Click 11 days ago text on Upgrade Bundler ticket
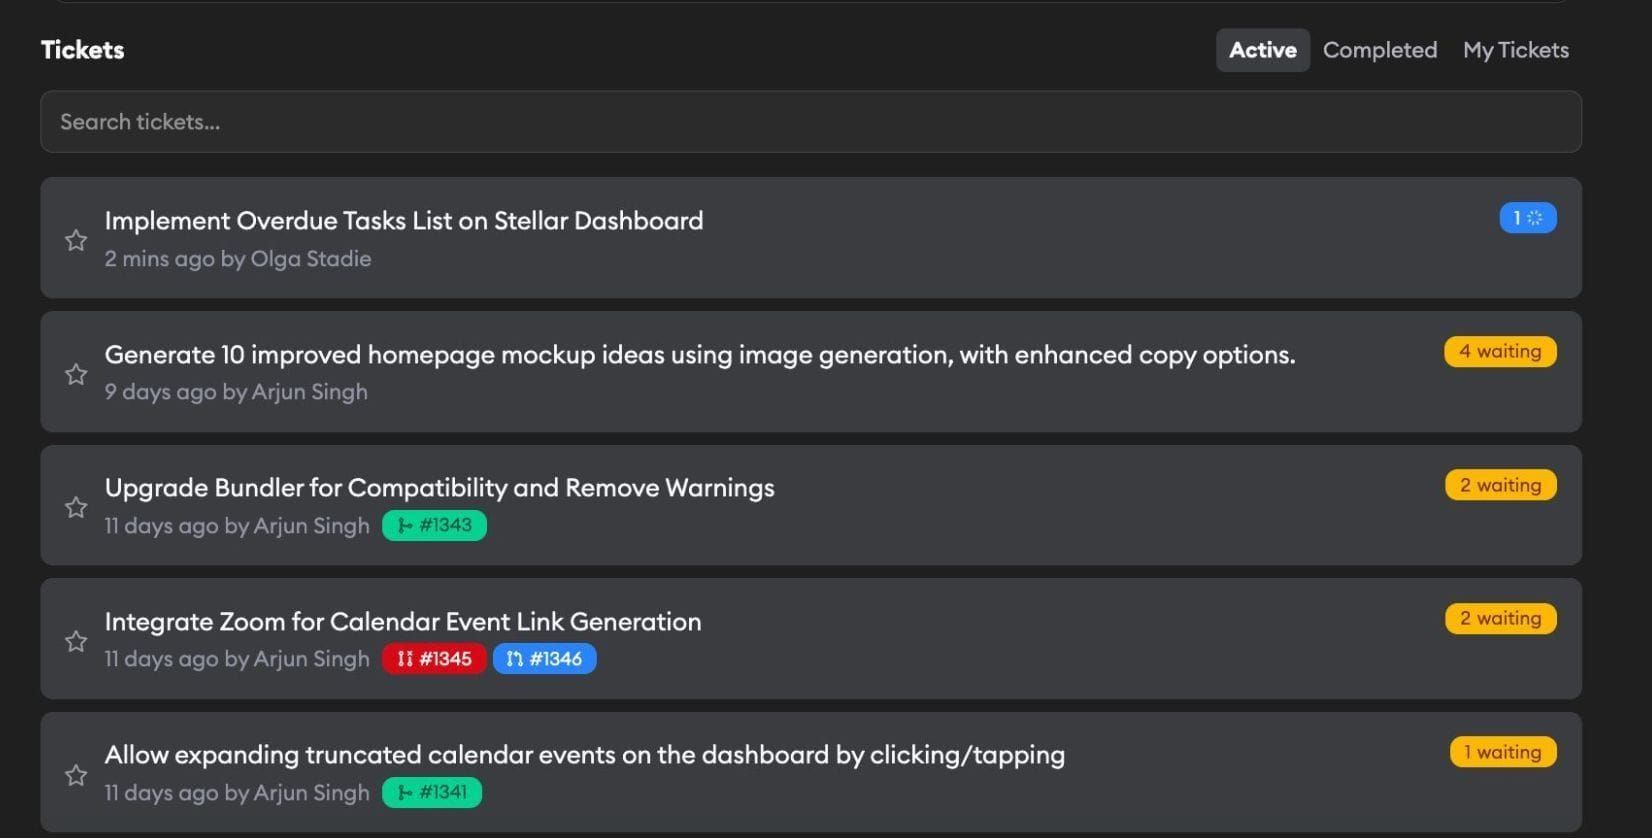This screenshot has width=1652, height=838. pyautogui.click(x=237, y=526)
